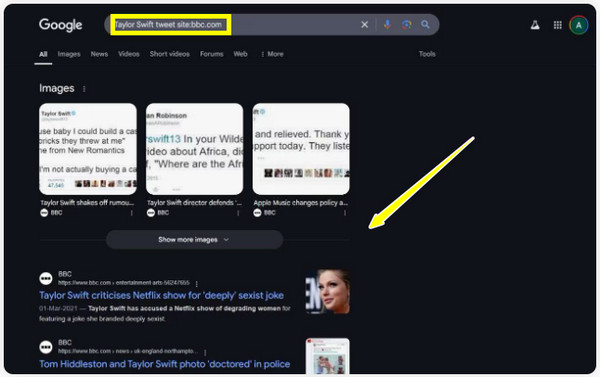Open more options for 'shakes off rumou' image
This screenshot has width=600, height=377.
132,213
